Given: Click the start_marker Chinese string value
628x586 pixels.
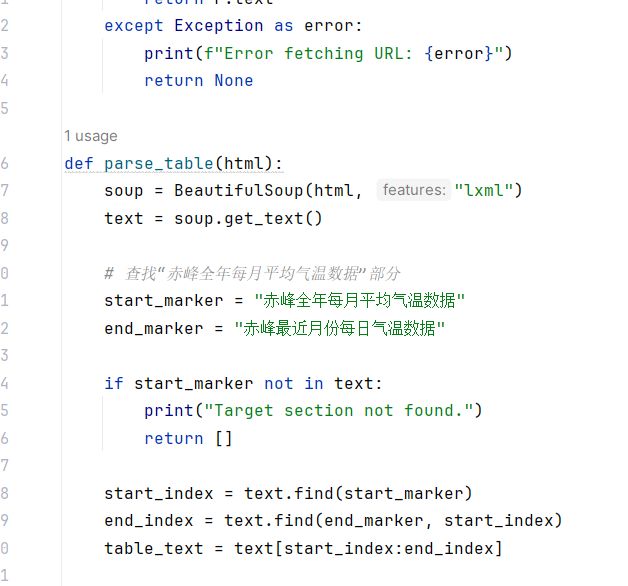Looking at the screenshot, I should (x=359, y=300).
